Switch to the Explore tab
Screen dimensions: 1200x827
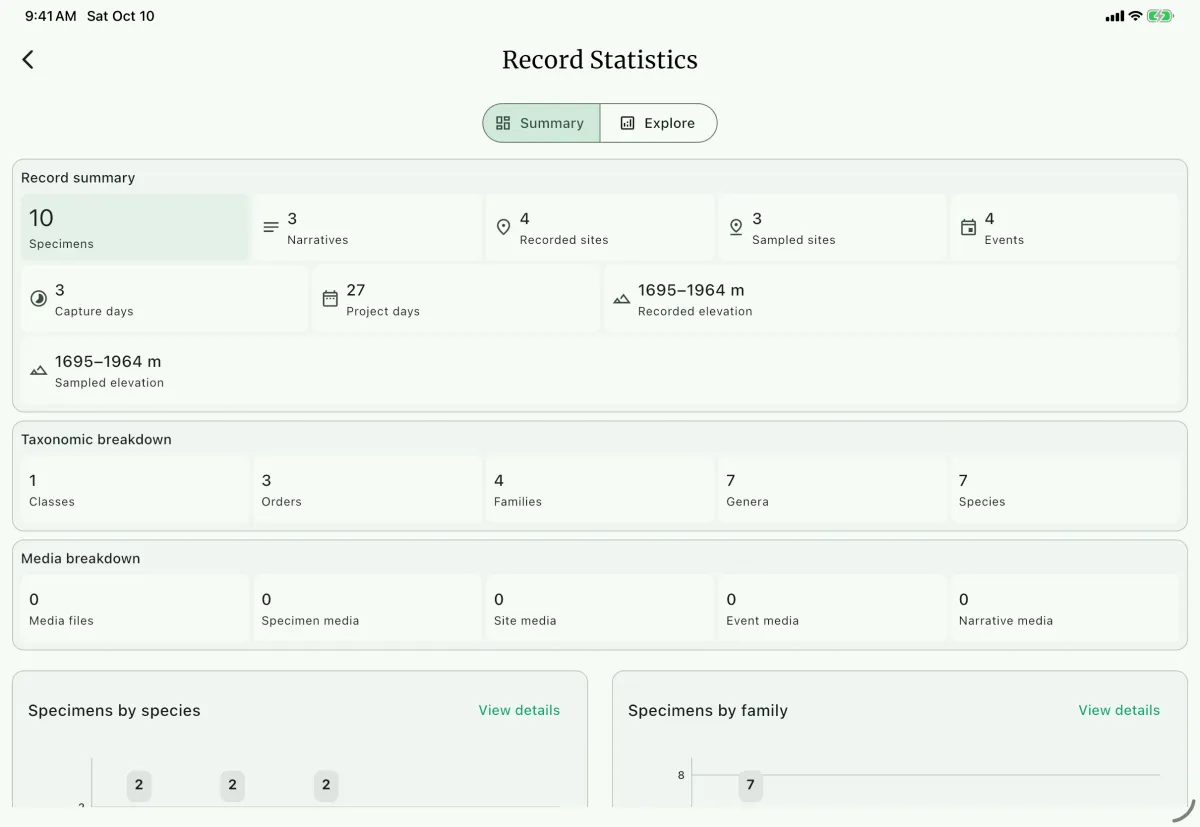659,123
